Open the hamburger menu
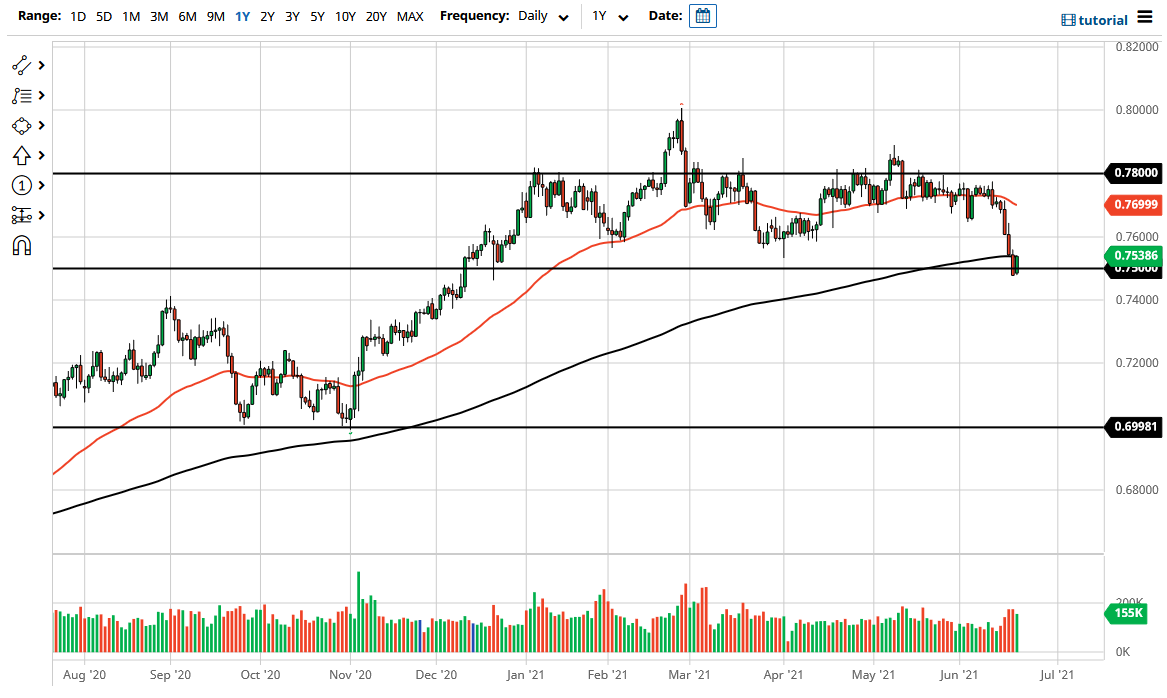 pyautogui.click(x=1146, y=18)
